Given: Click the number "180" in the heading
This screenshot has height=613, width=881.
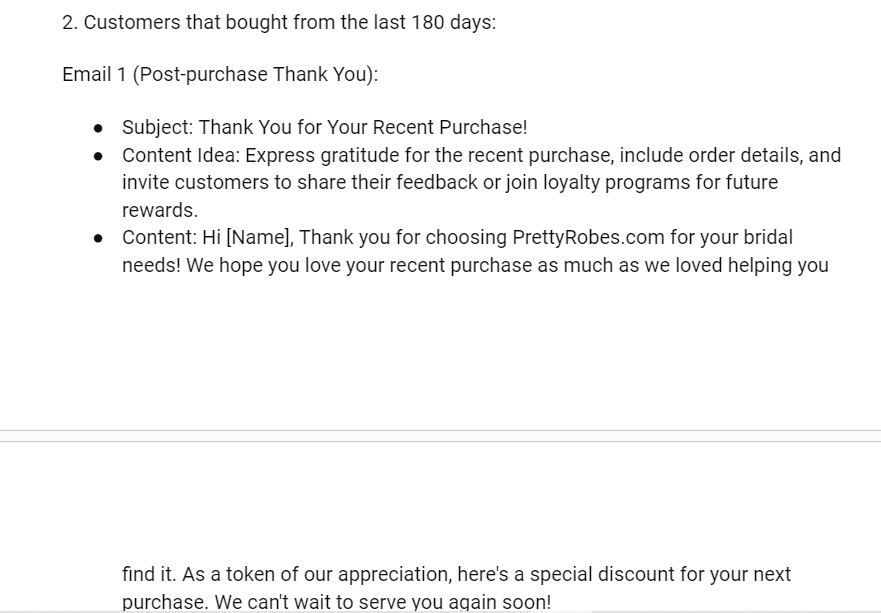Looking at the screenshot, I should [x=428, y=22].
